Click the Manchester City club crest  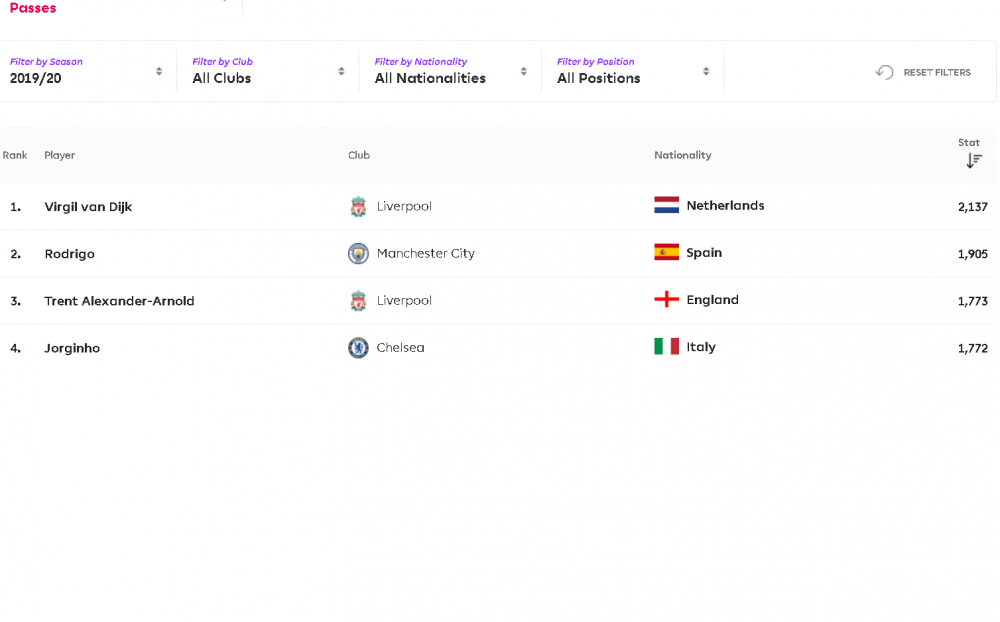(358, 254)
